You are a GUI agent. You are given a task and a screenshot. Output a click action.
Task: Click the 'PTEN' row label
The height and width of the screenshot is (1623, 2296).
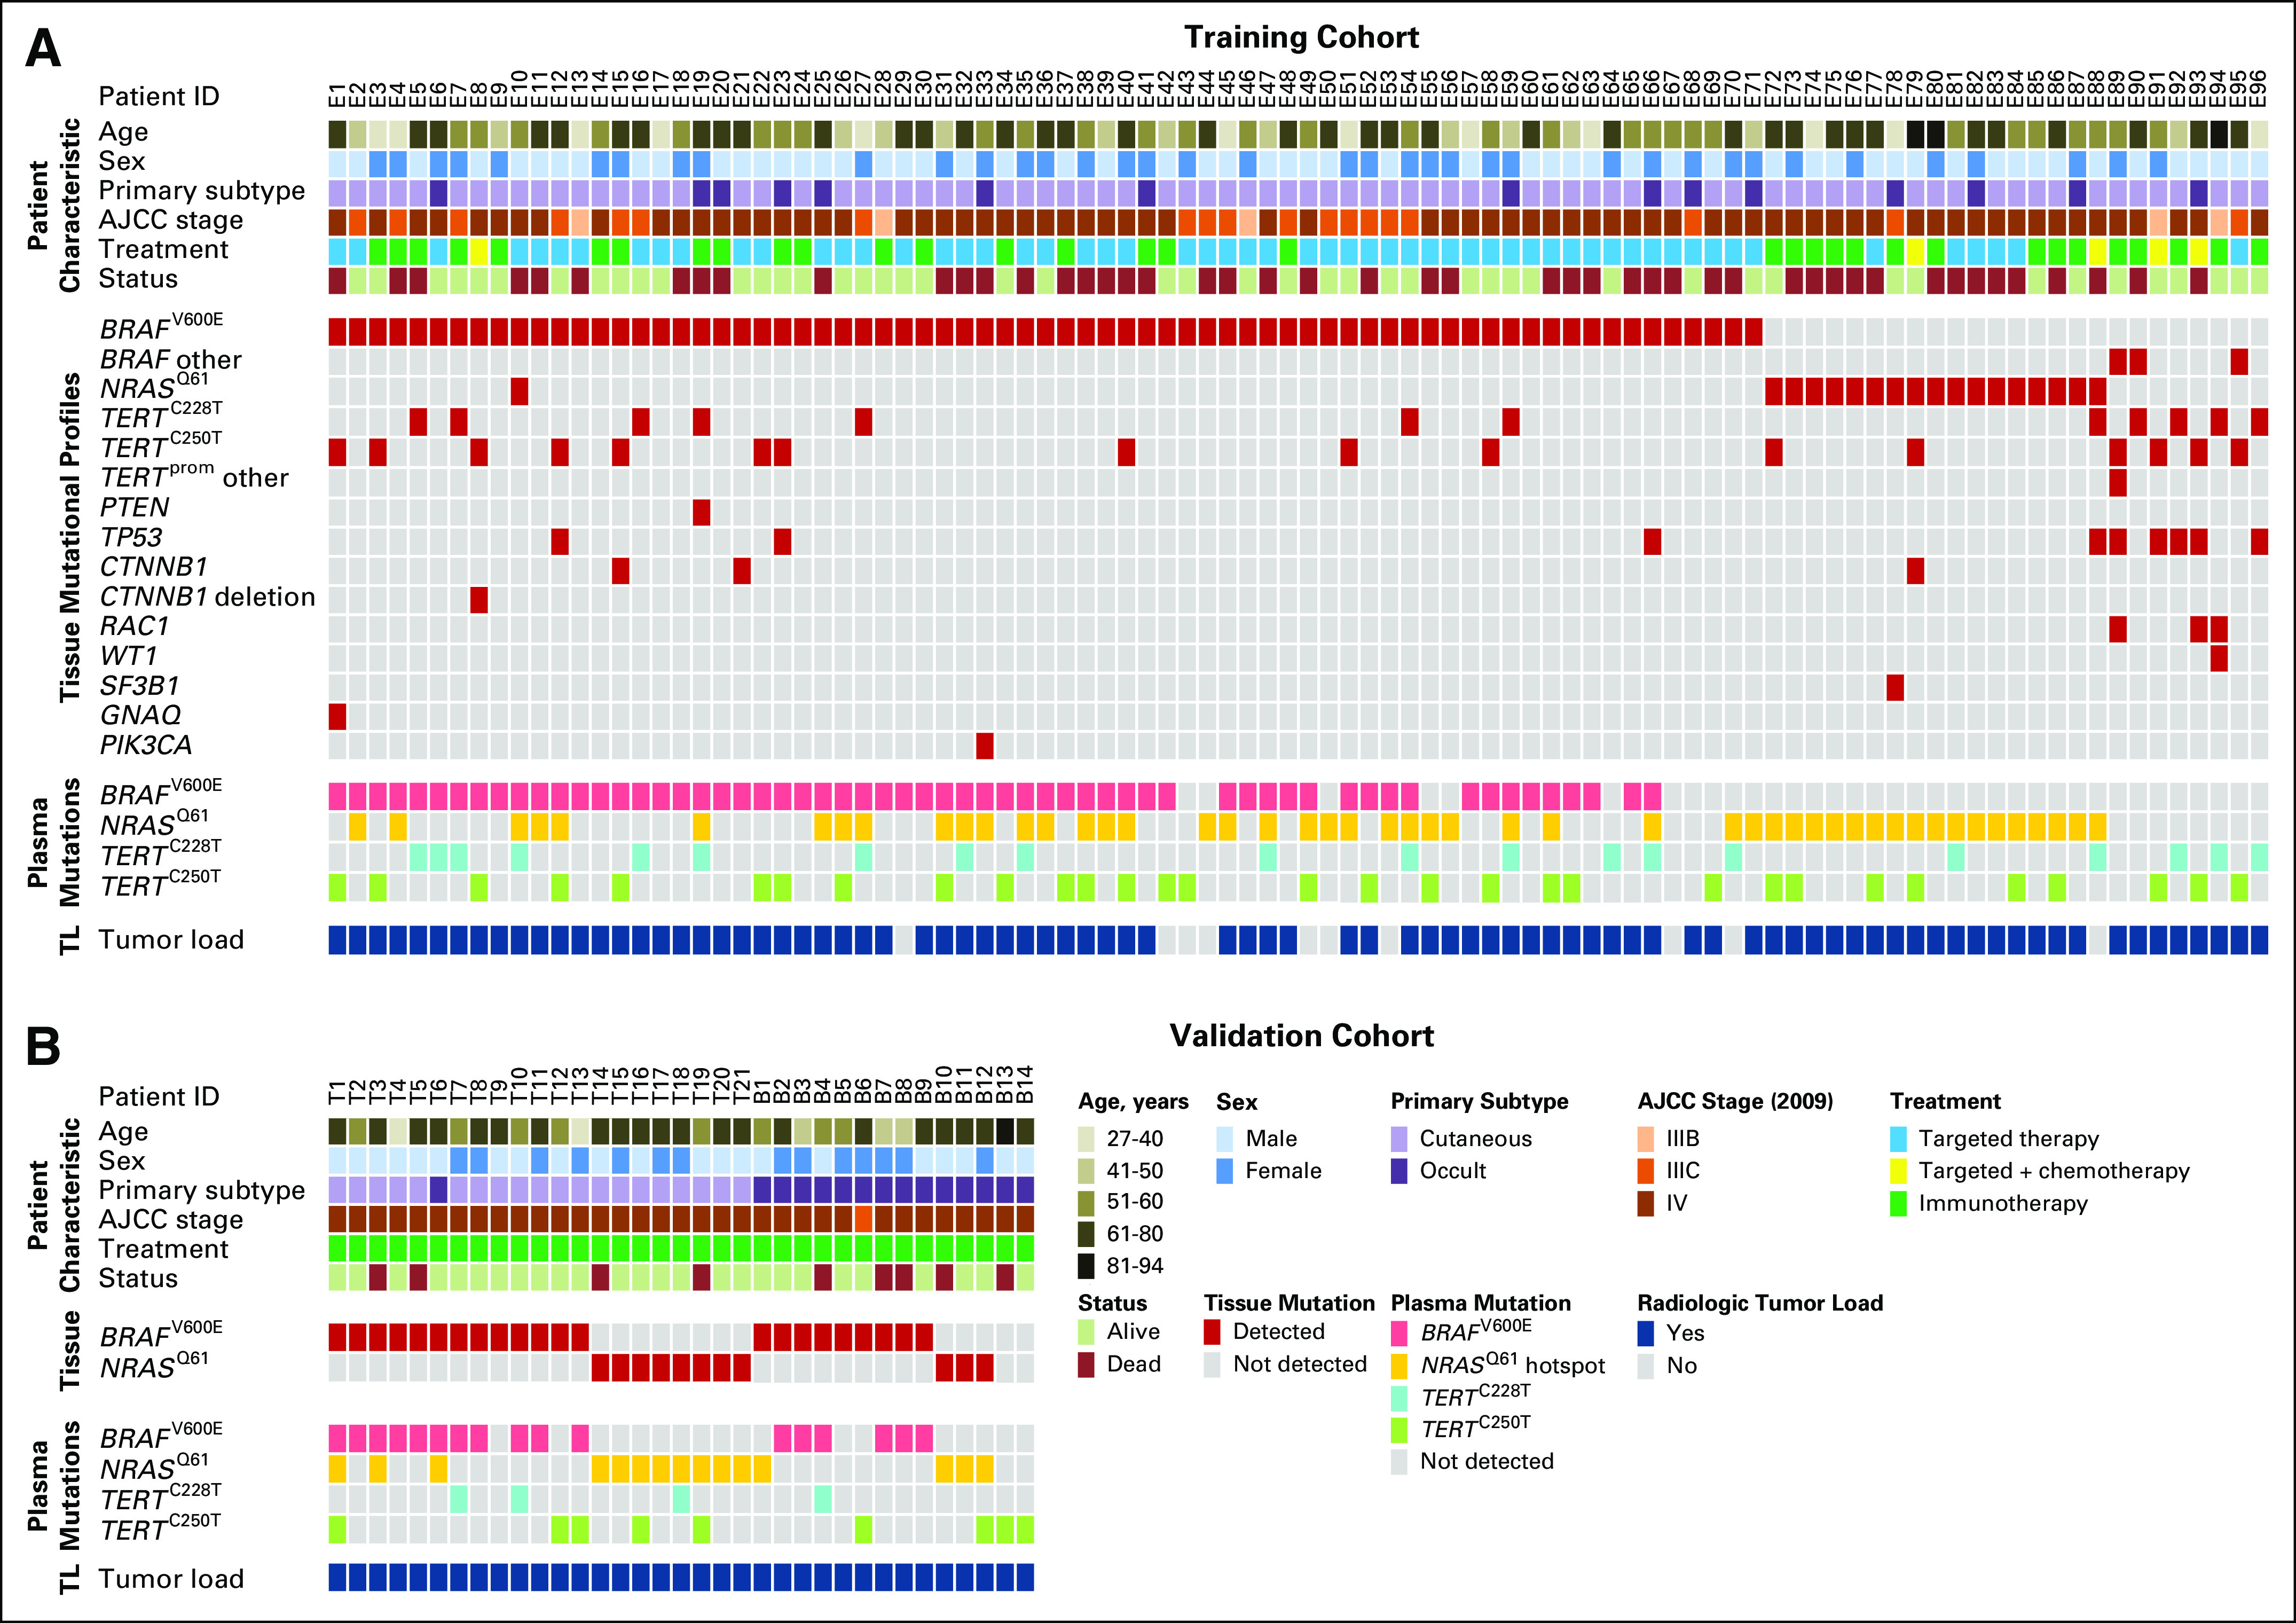coord(134,507)
